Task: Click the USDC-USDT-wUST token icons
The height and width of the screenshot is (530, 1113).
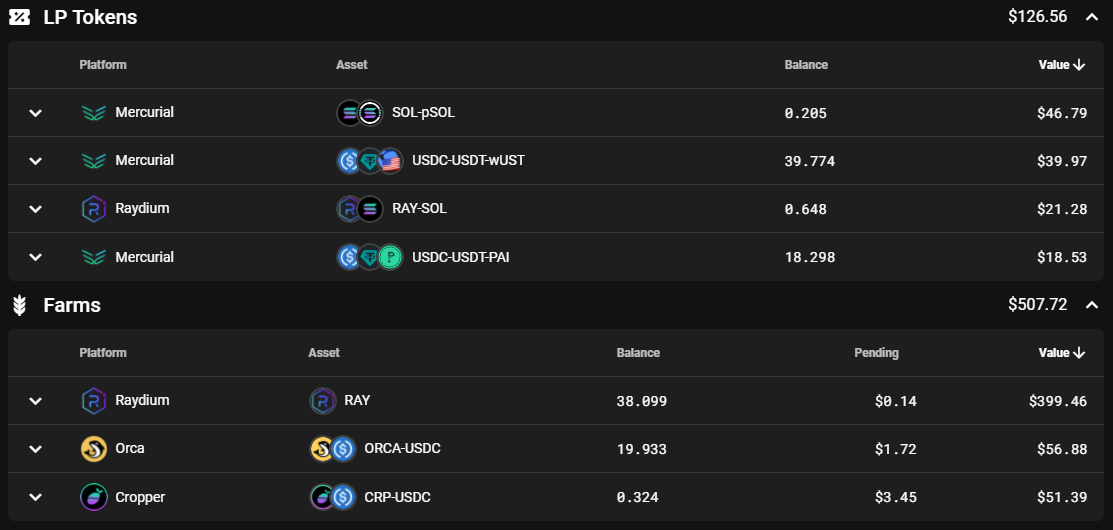Action: (x=369, y=161)
